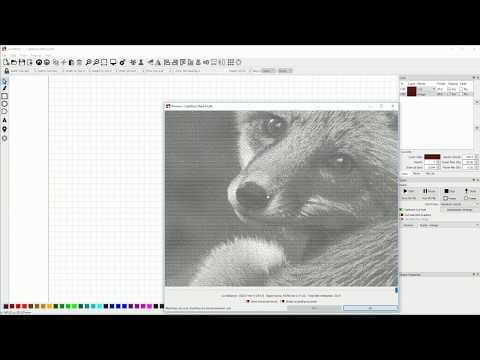480x360 pixels.
Task: Open a project with folder icon
Action: pyautogui.click(x=14, y=62)
